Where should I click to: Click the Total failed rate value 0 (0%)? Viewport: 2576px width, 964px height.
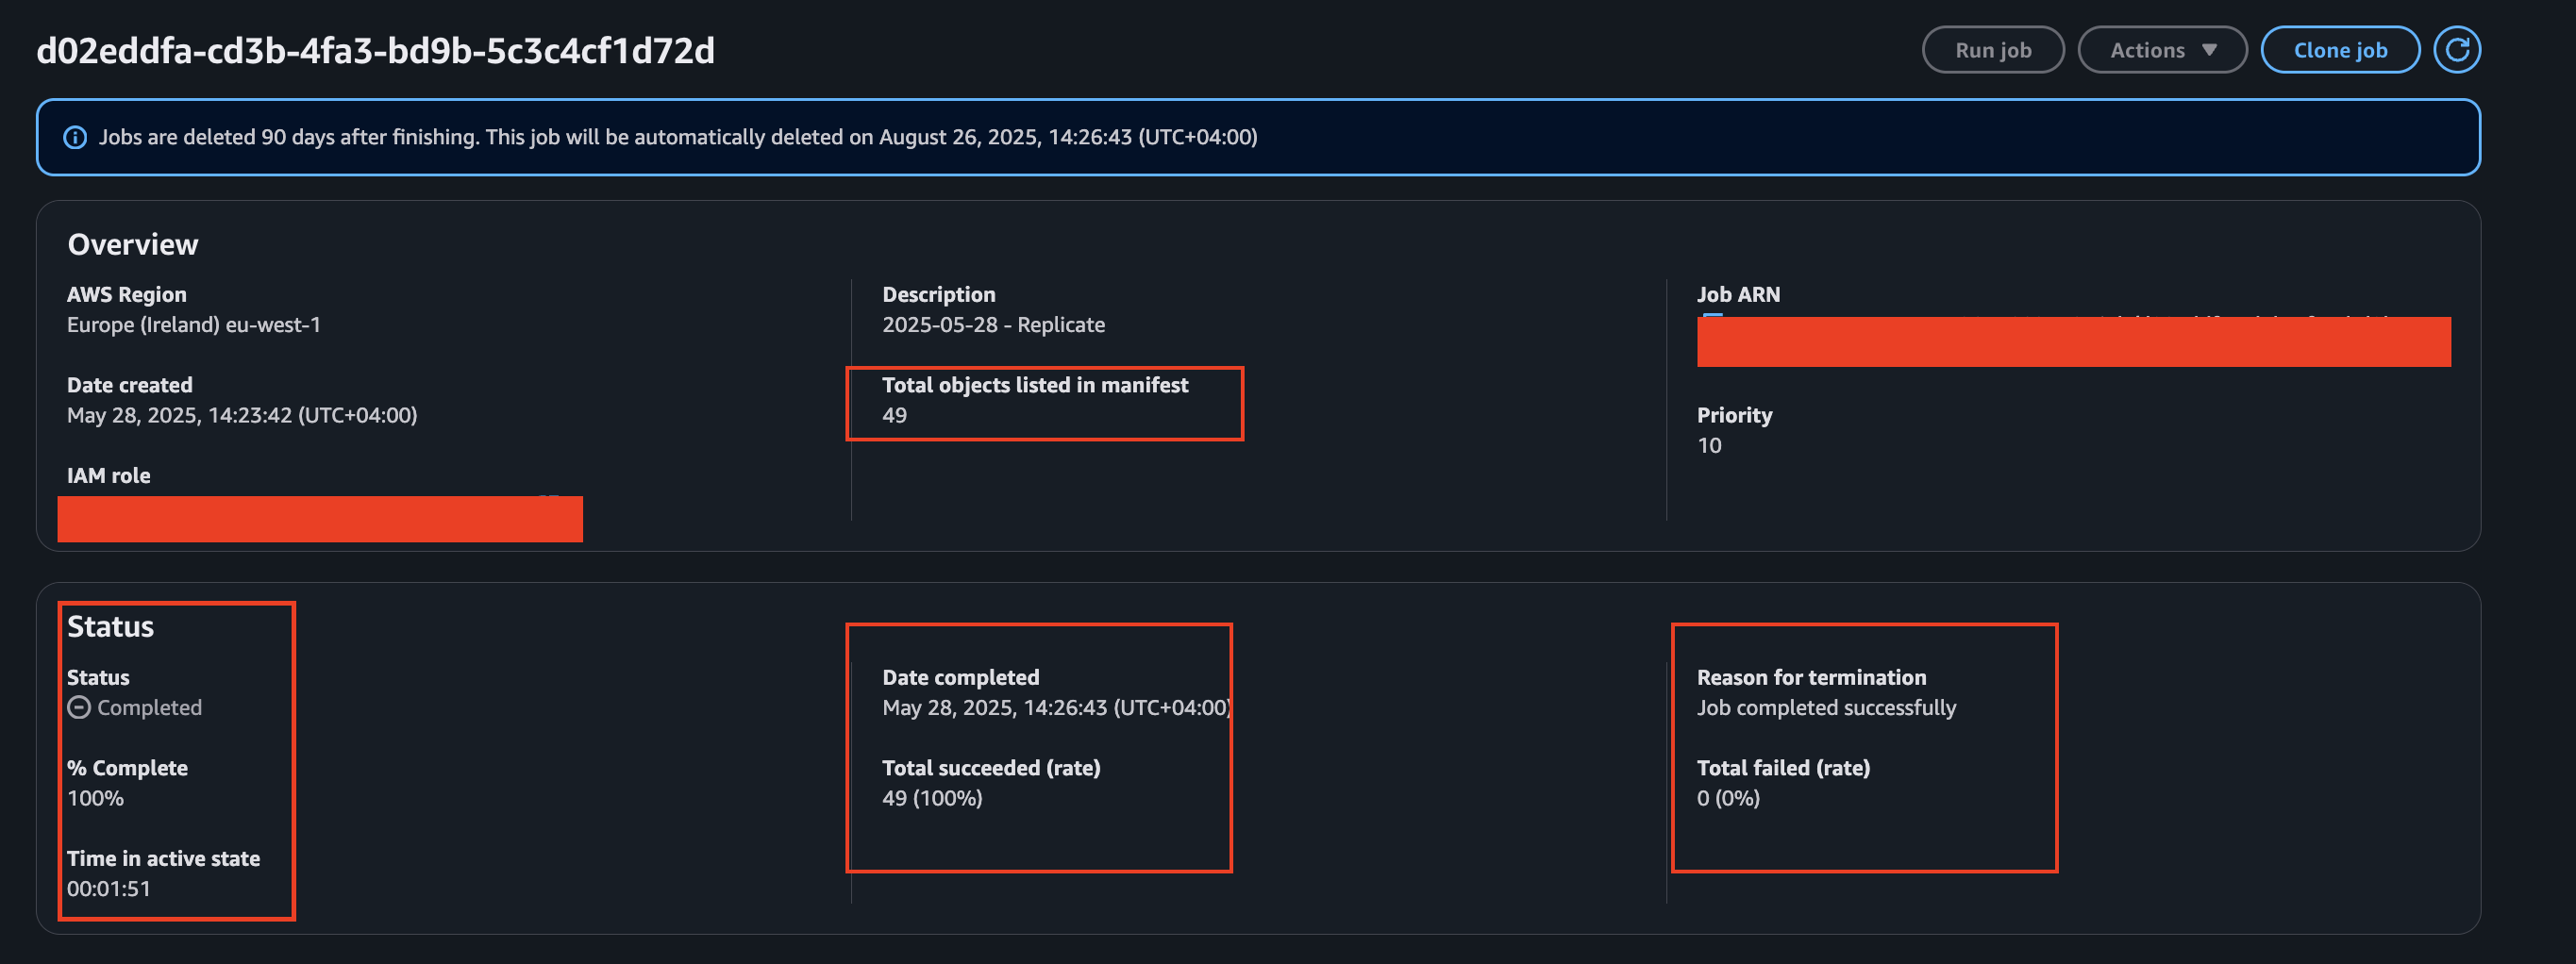tap(1727, 799)
